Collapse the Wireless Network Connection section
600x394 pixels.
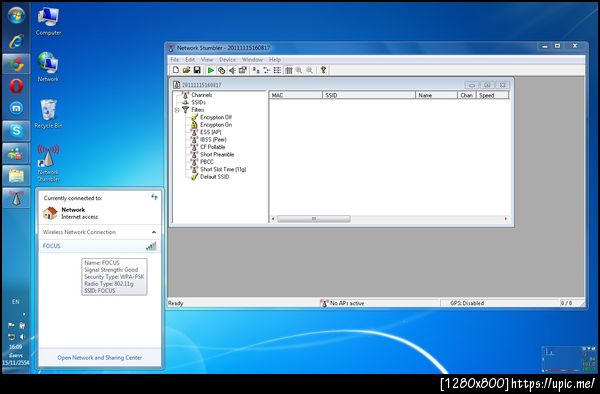154,232
